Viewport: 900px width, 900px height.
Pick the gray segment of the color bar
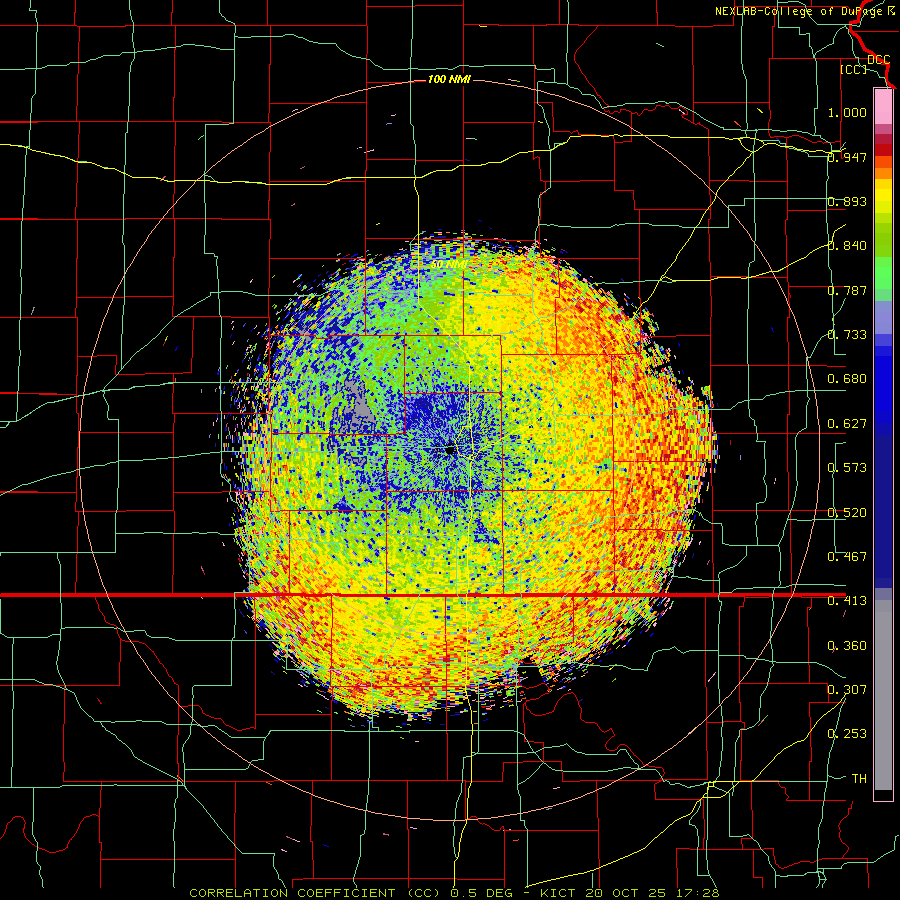point(883,695)
